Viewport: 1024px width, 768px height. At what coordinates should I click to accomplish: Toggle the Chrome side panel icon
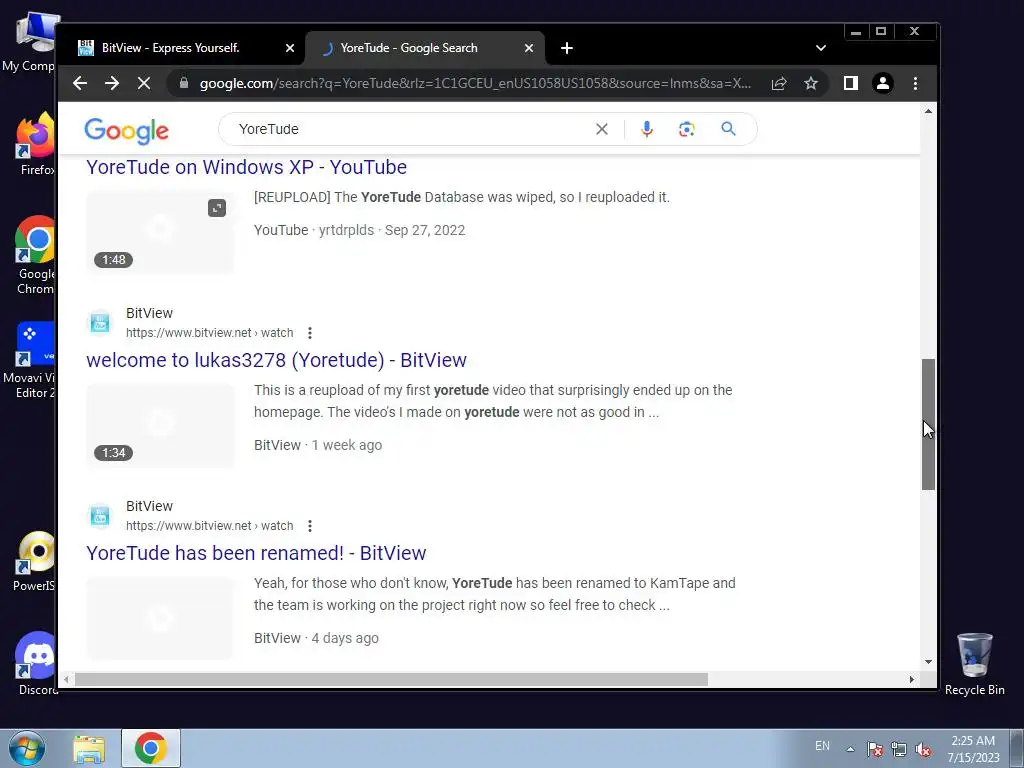point(850,83)
